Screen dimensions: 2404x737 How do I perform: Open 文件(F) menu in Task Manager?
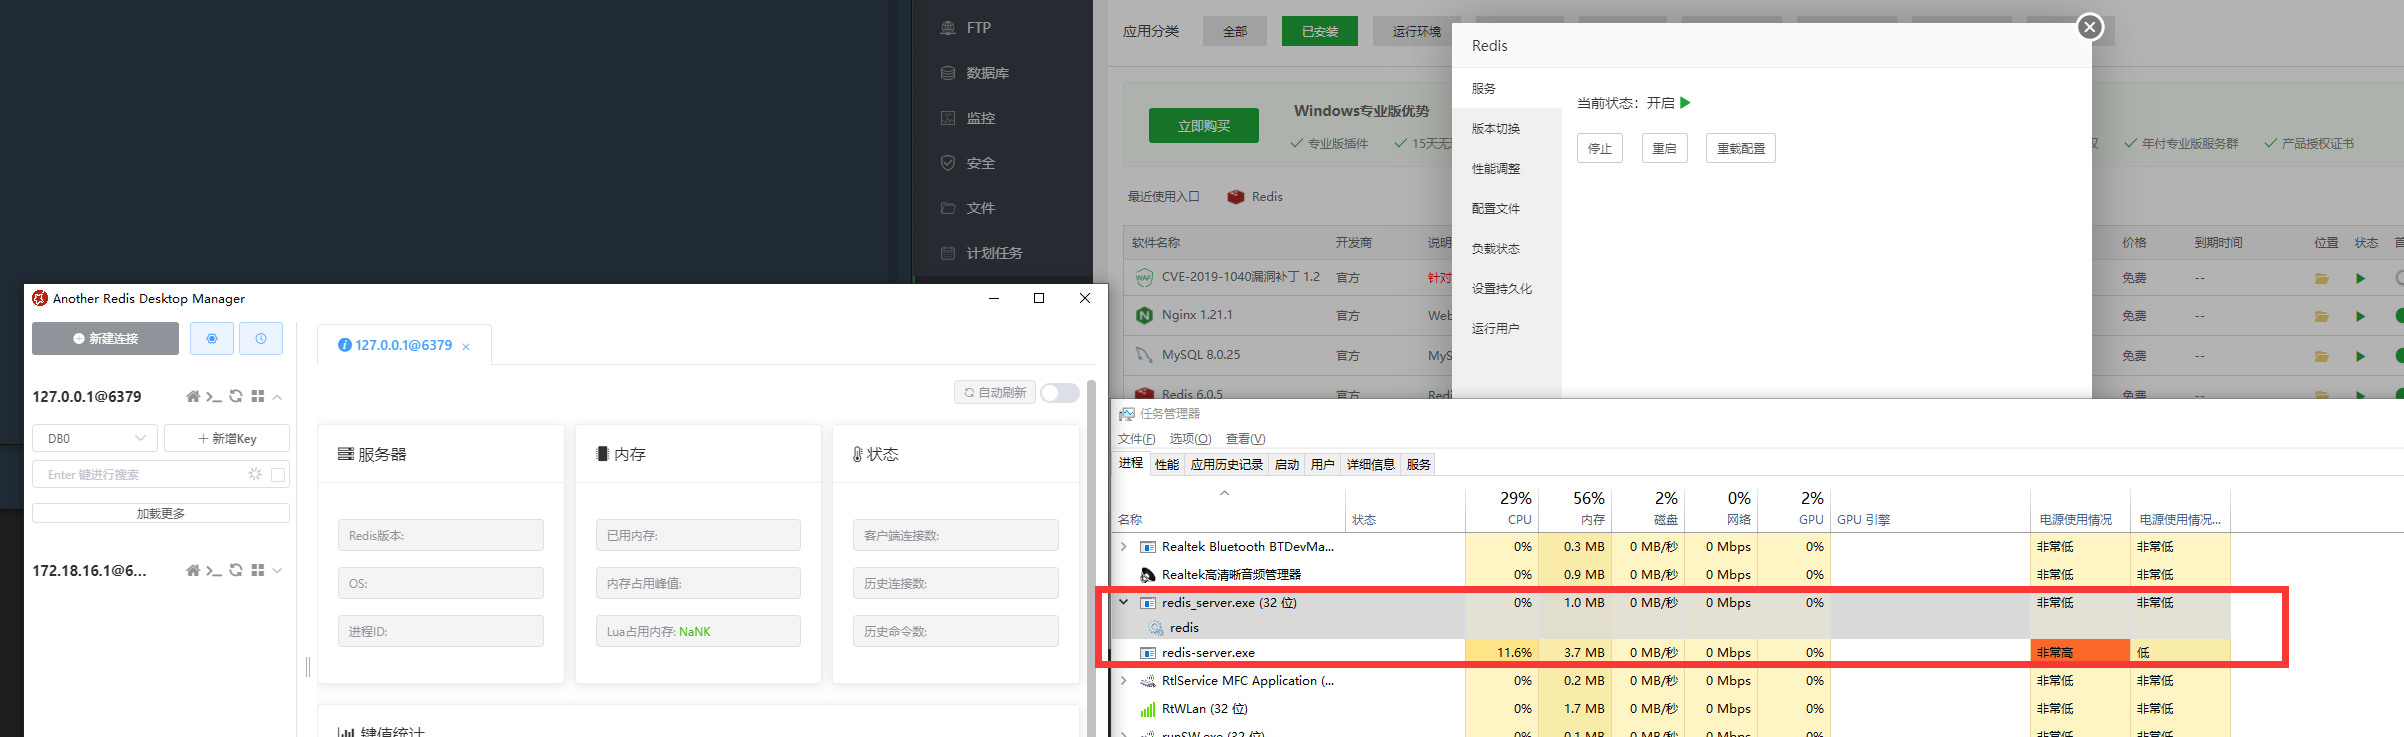[x=1136, y=439]
